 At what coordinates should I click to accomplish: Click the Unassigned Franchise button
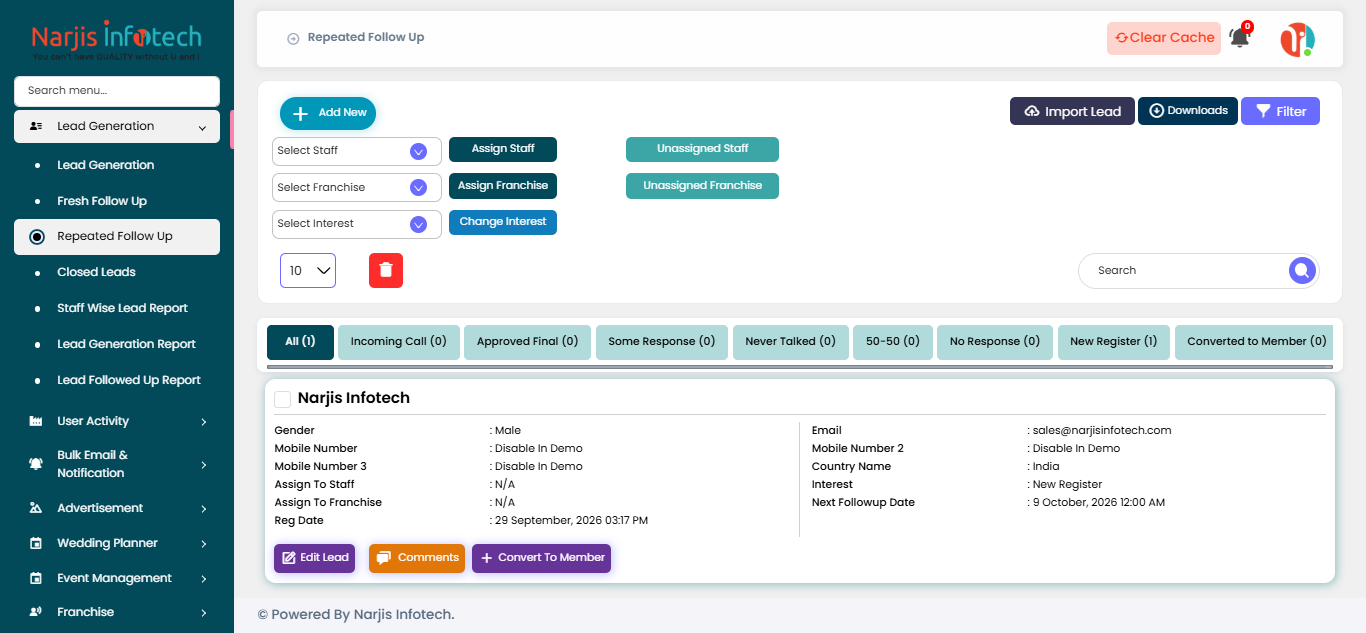702,186
